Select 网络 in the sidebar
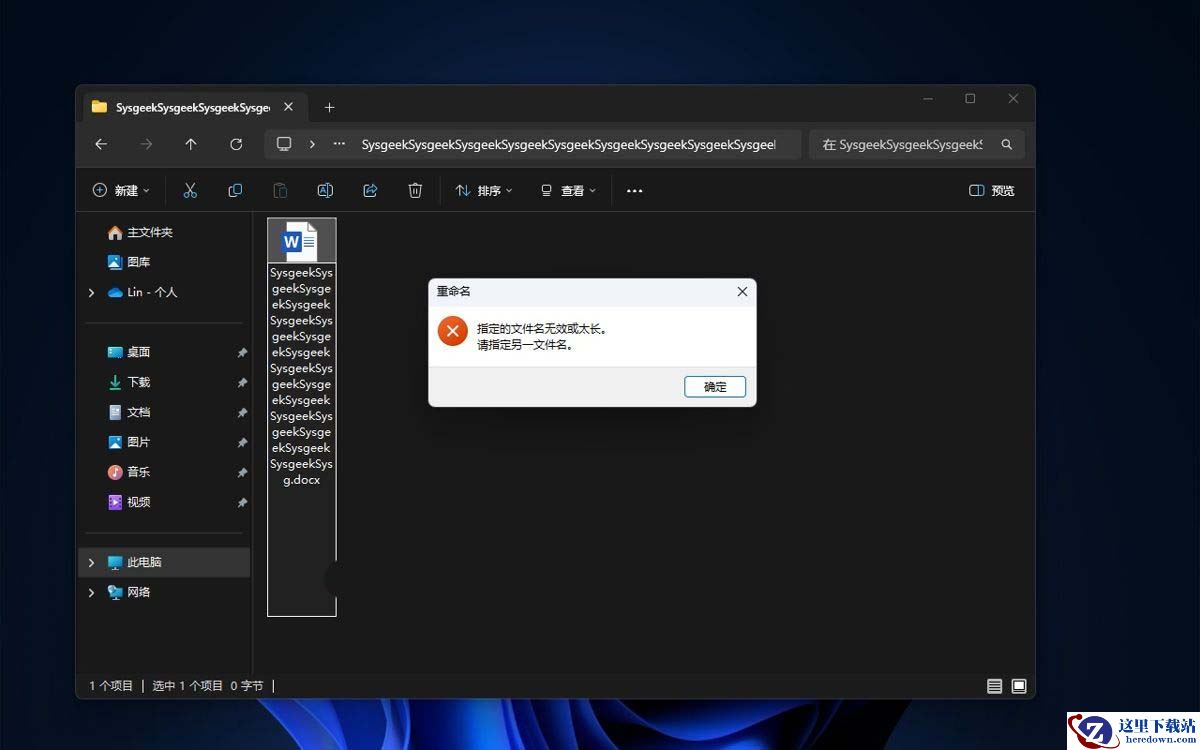Viewport: 1200px width, 750px height. click(x=129, y=592)
